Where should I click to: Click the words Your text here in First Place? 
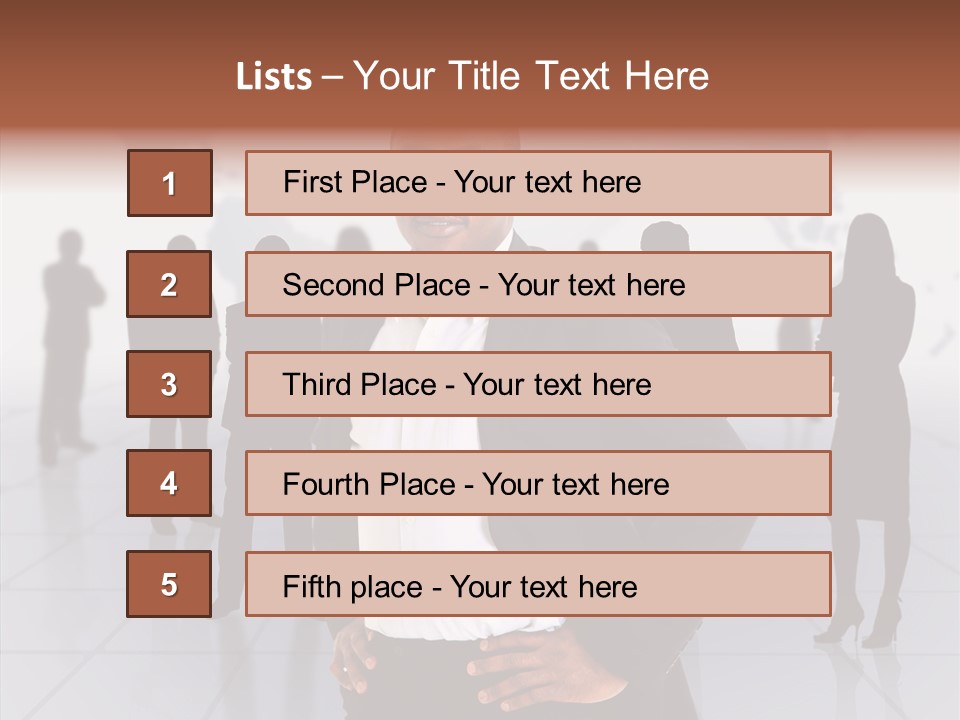point(547,182)
